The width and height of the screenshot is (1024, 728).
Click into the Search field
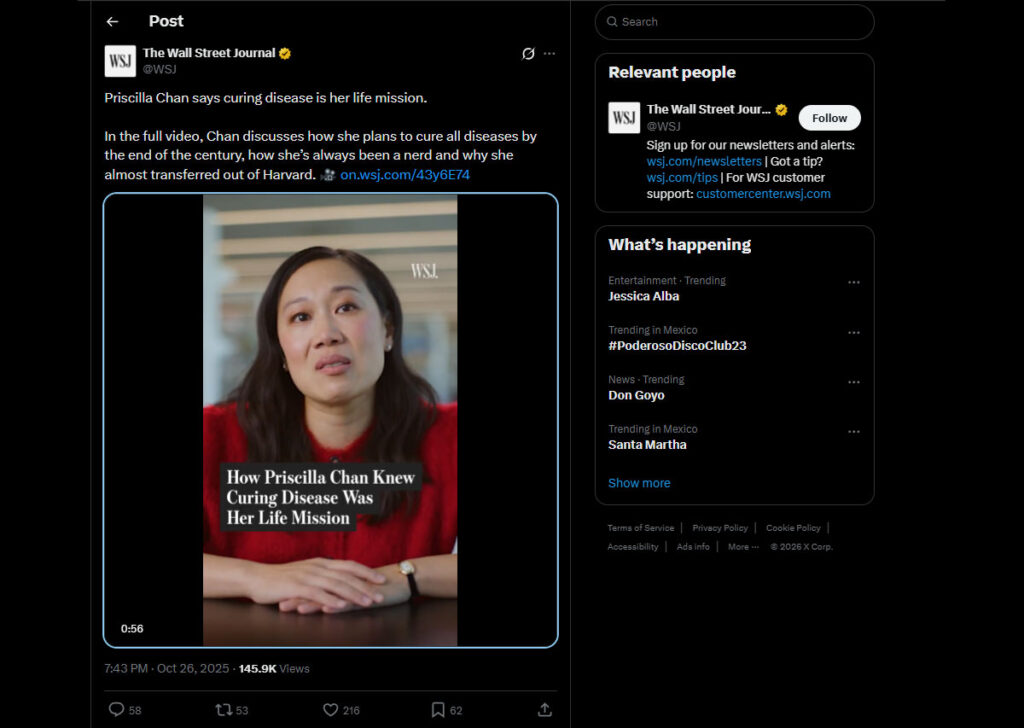tap(740, 22)
